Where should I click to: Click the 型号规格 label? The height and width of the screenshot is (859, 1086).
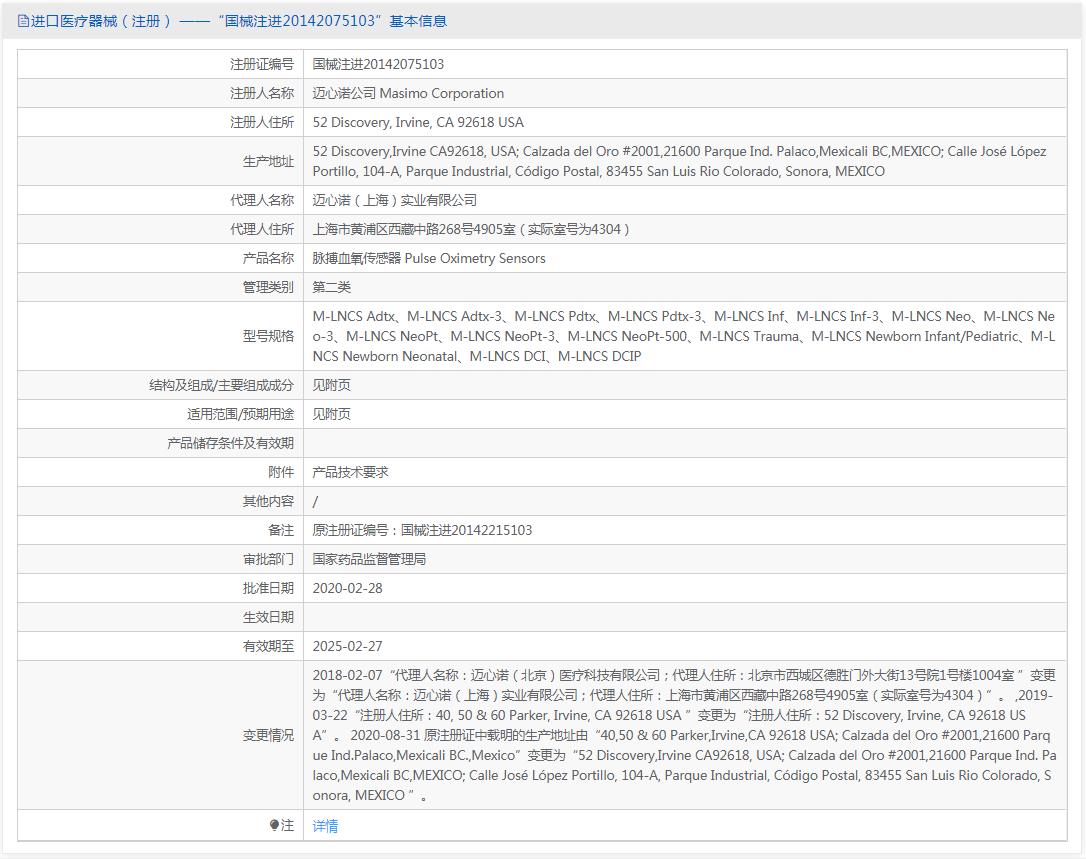pos(268,336)
